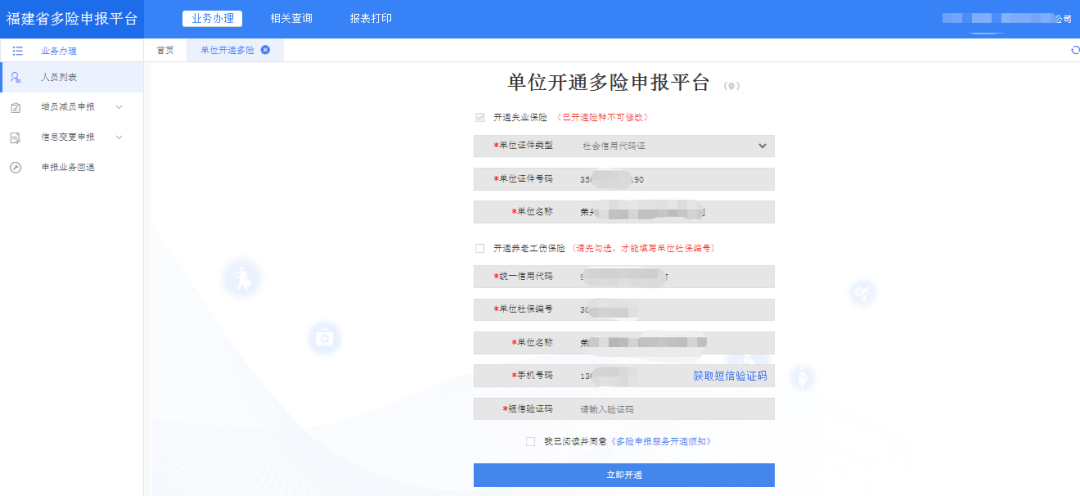Click the 业务办理 sidebar header text
This screenshot has width=1080, height=496.
click(x=59, y=51)
